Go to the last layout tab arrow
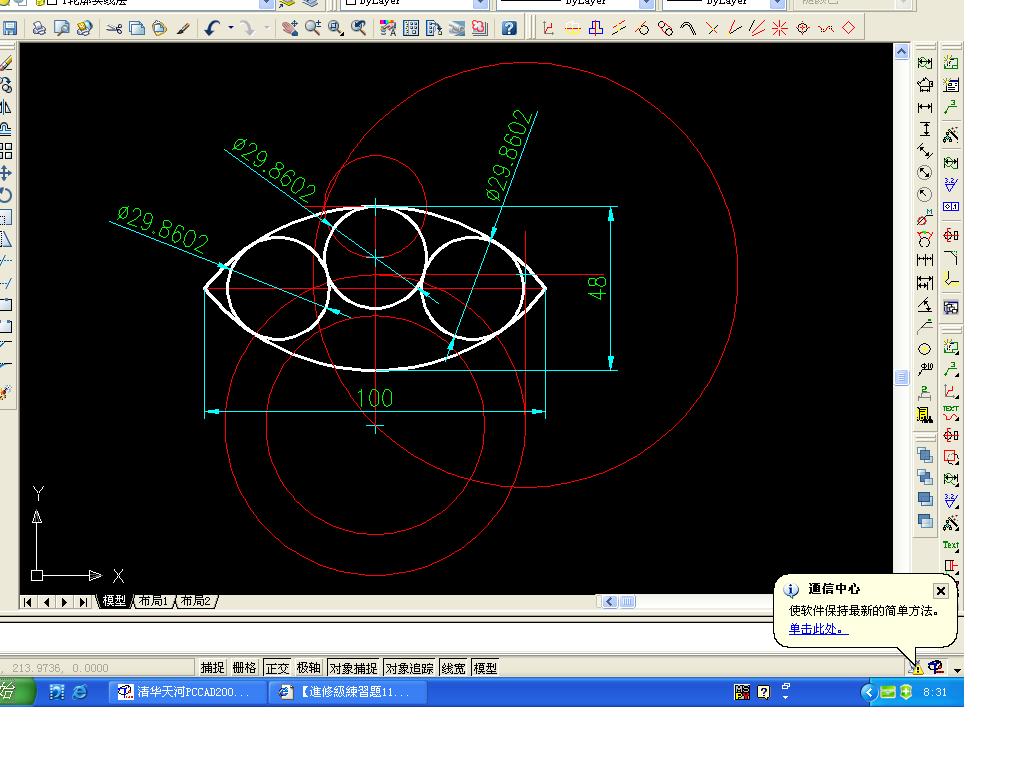Image resolution: width=1024 pixels, height=768 pixels. [84, 601]
